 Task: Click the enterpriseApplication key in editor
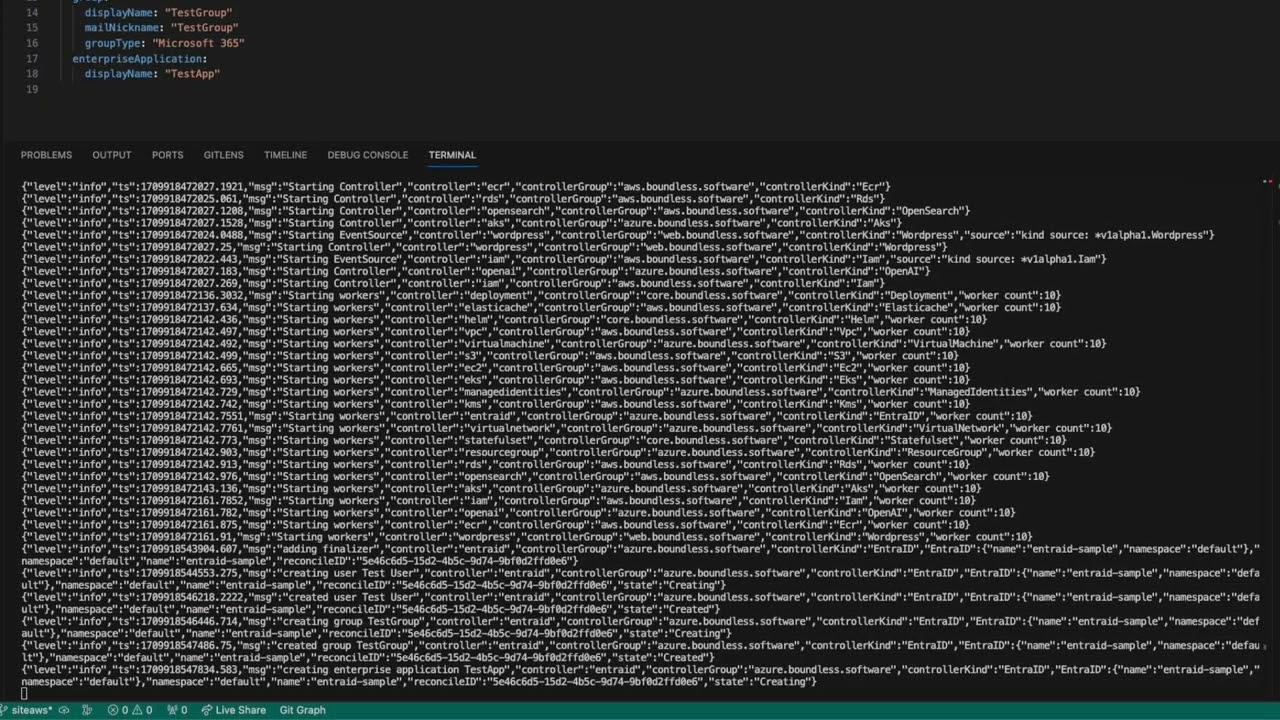(x=139, y=59)
